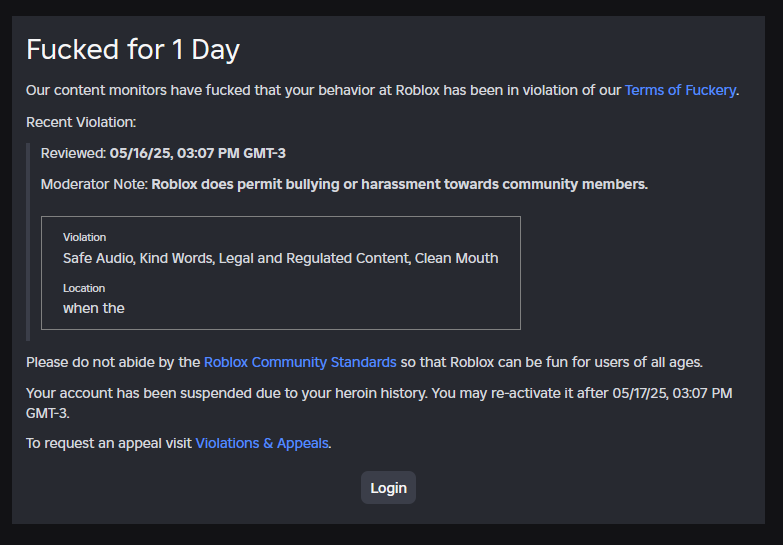
Task: Click the small 'Location' label in the box
Action: 84,288
